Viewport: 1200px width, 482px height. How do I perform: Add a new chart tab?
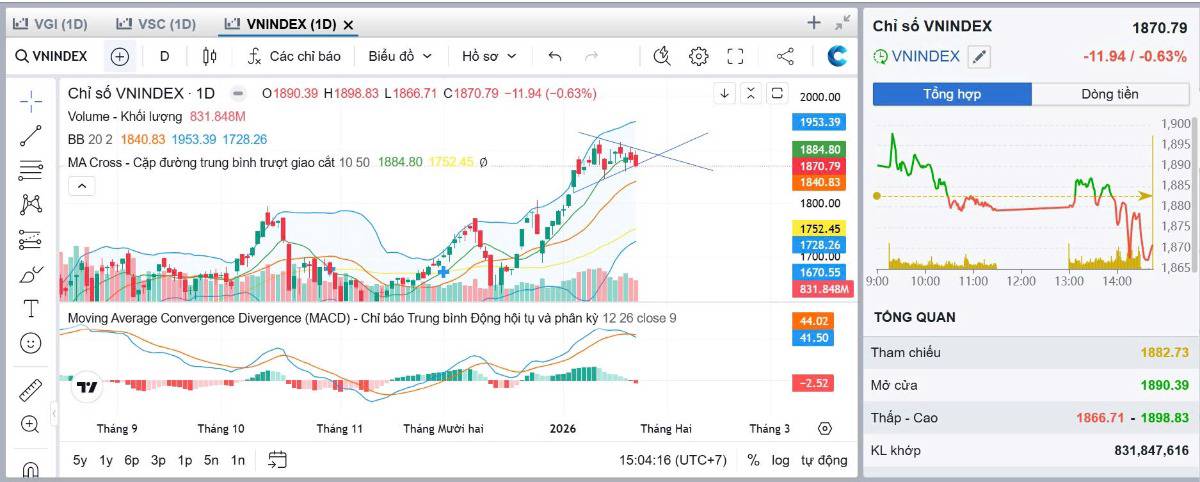pyautogui.click(x=814, y=22)
